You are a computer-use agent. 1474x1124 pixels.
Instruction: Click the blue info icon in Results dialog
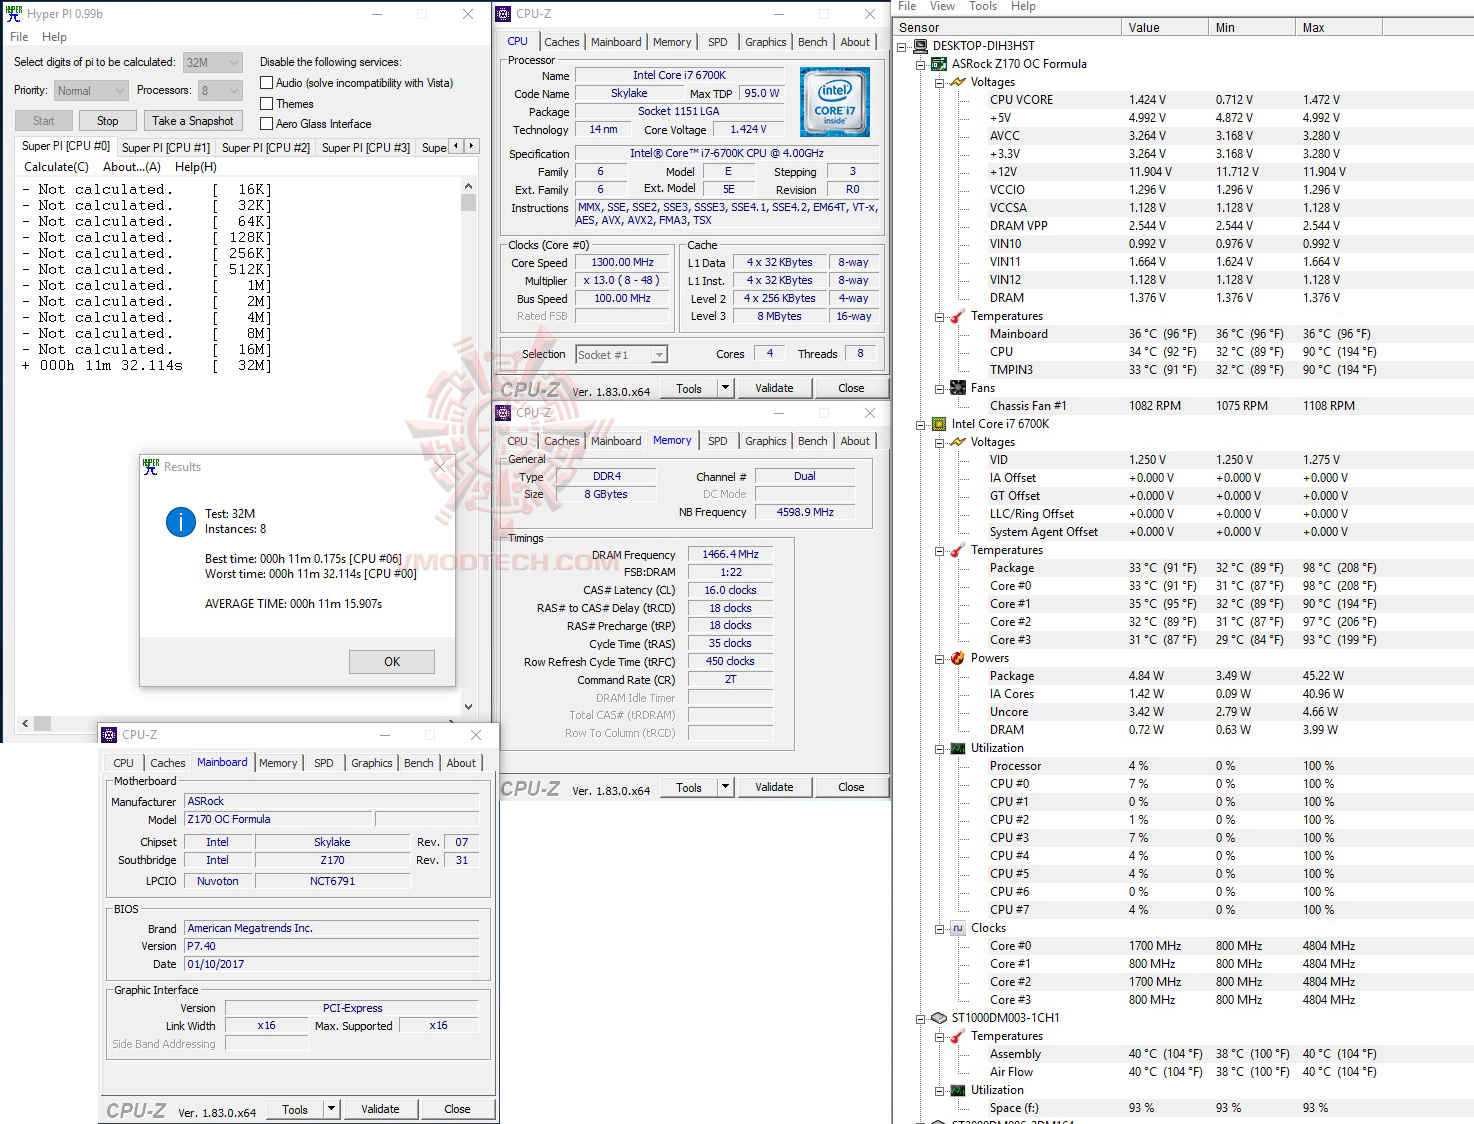coord(180,522)
